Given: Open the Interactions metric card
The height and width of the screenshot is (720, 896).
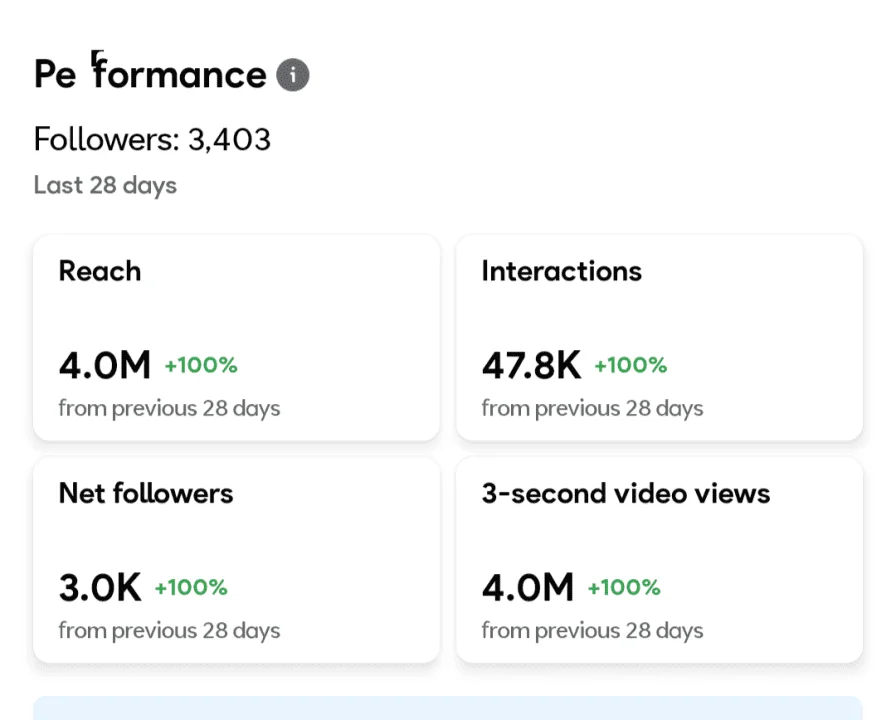Looking at the screenshot, I should pos(659,338).
